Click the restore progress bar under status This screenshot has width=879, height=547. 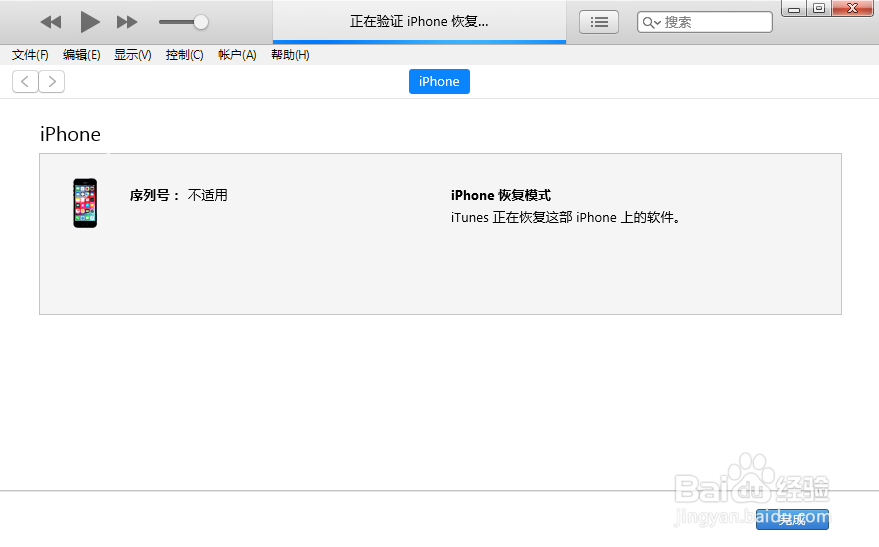419,42
